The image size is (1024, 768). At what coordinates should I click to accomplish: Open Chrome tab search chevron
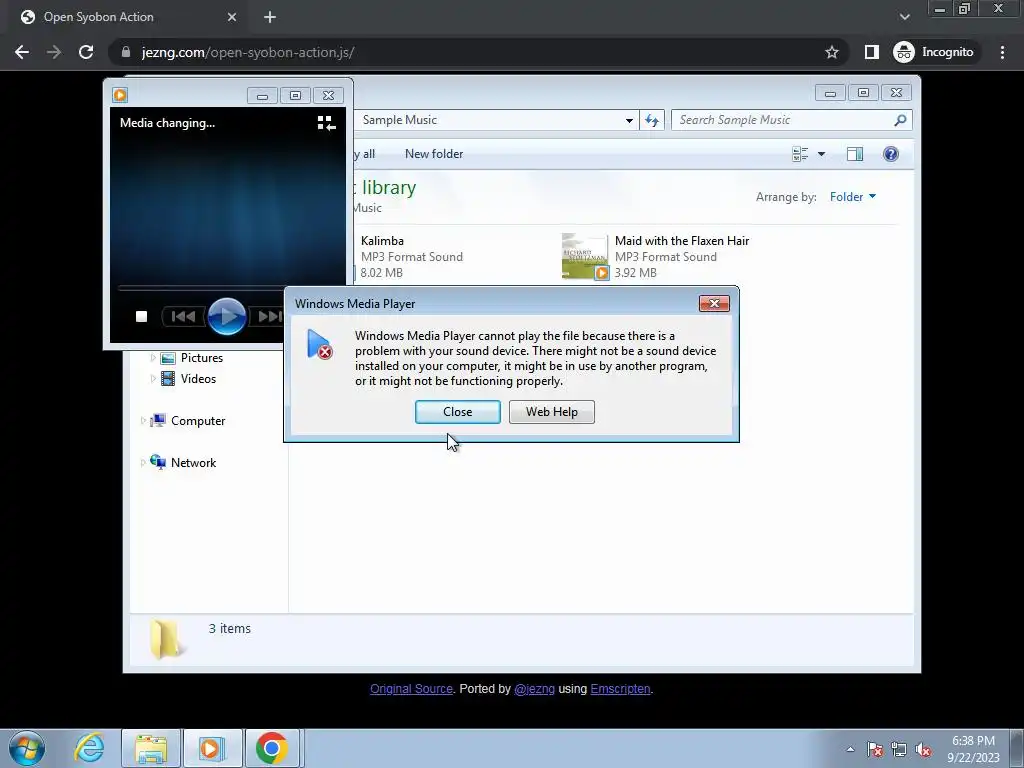[904, 17]
